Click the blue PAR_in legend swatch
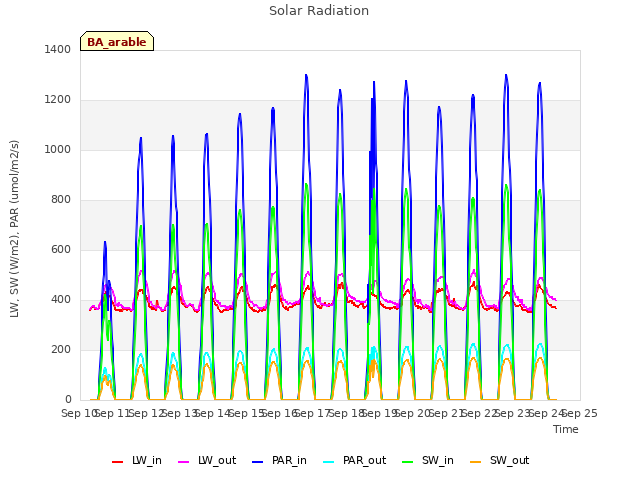 pos(258,462)
